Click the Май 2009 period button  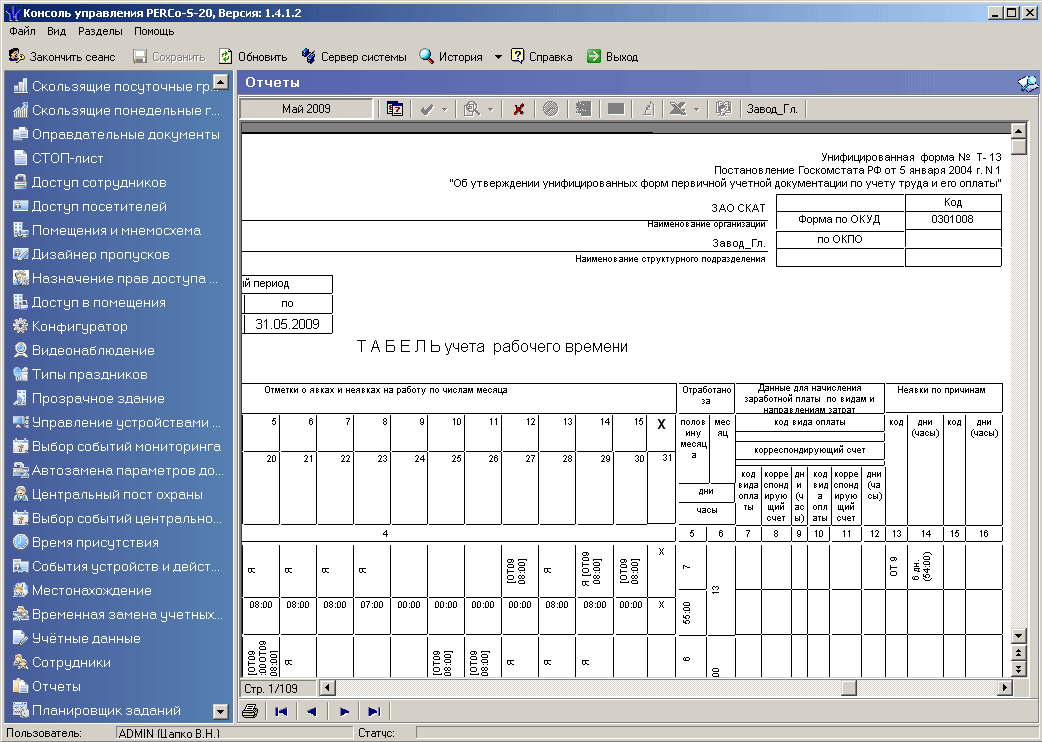(306, 109)
